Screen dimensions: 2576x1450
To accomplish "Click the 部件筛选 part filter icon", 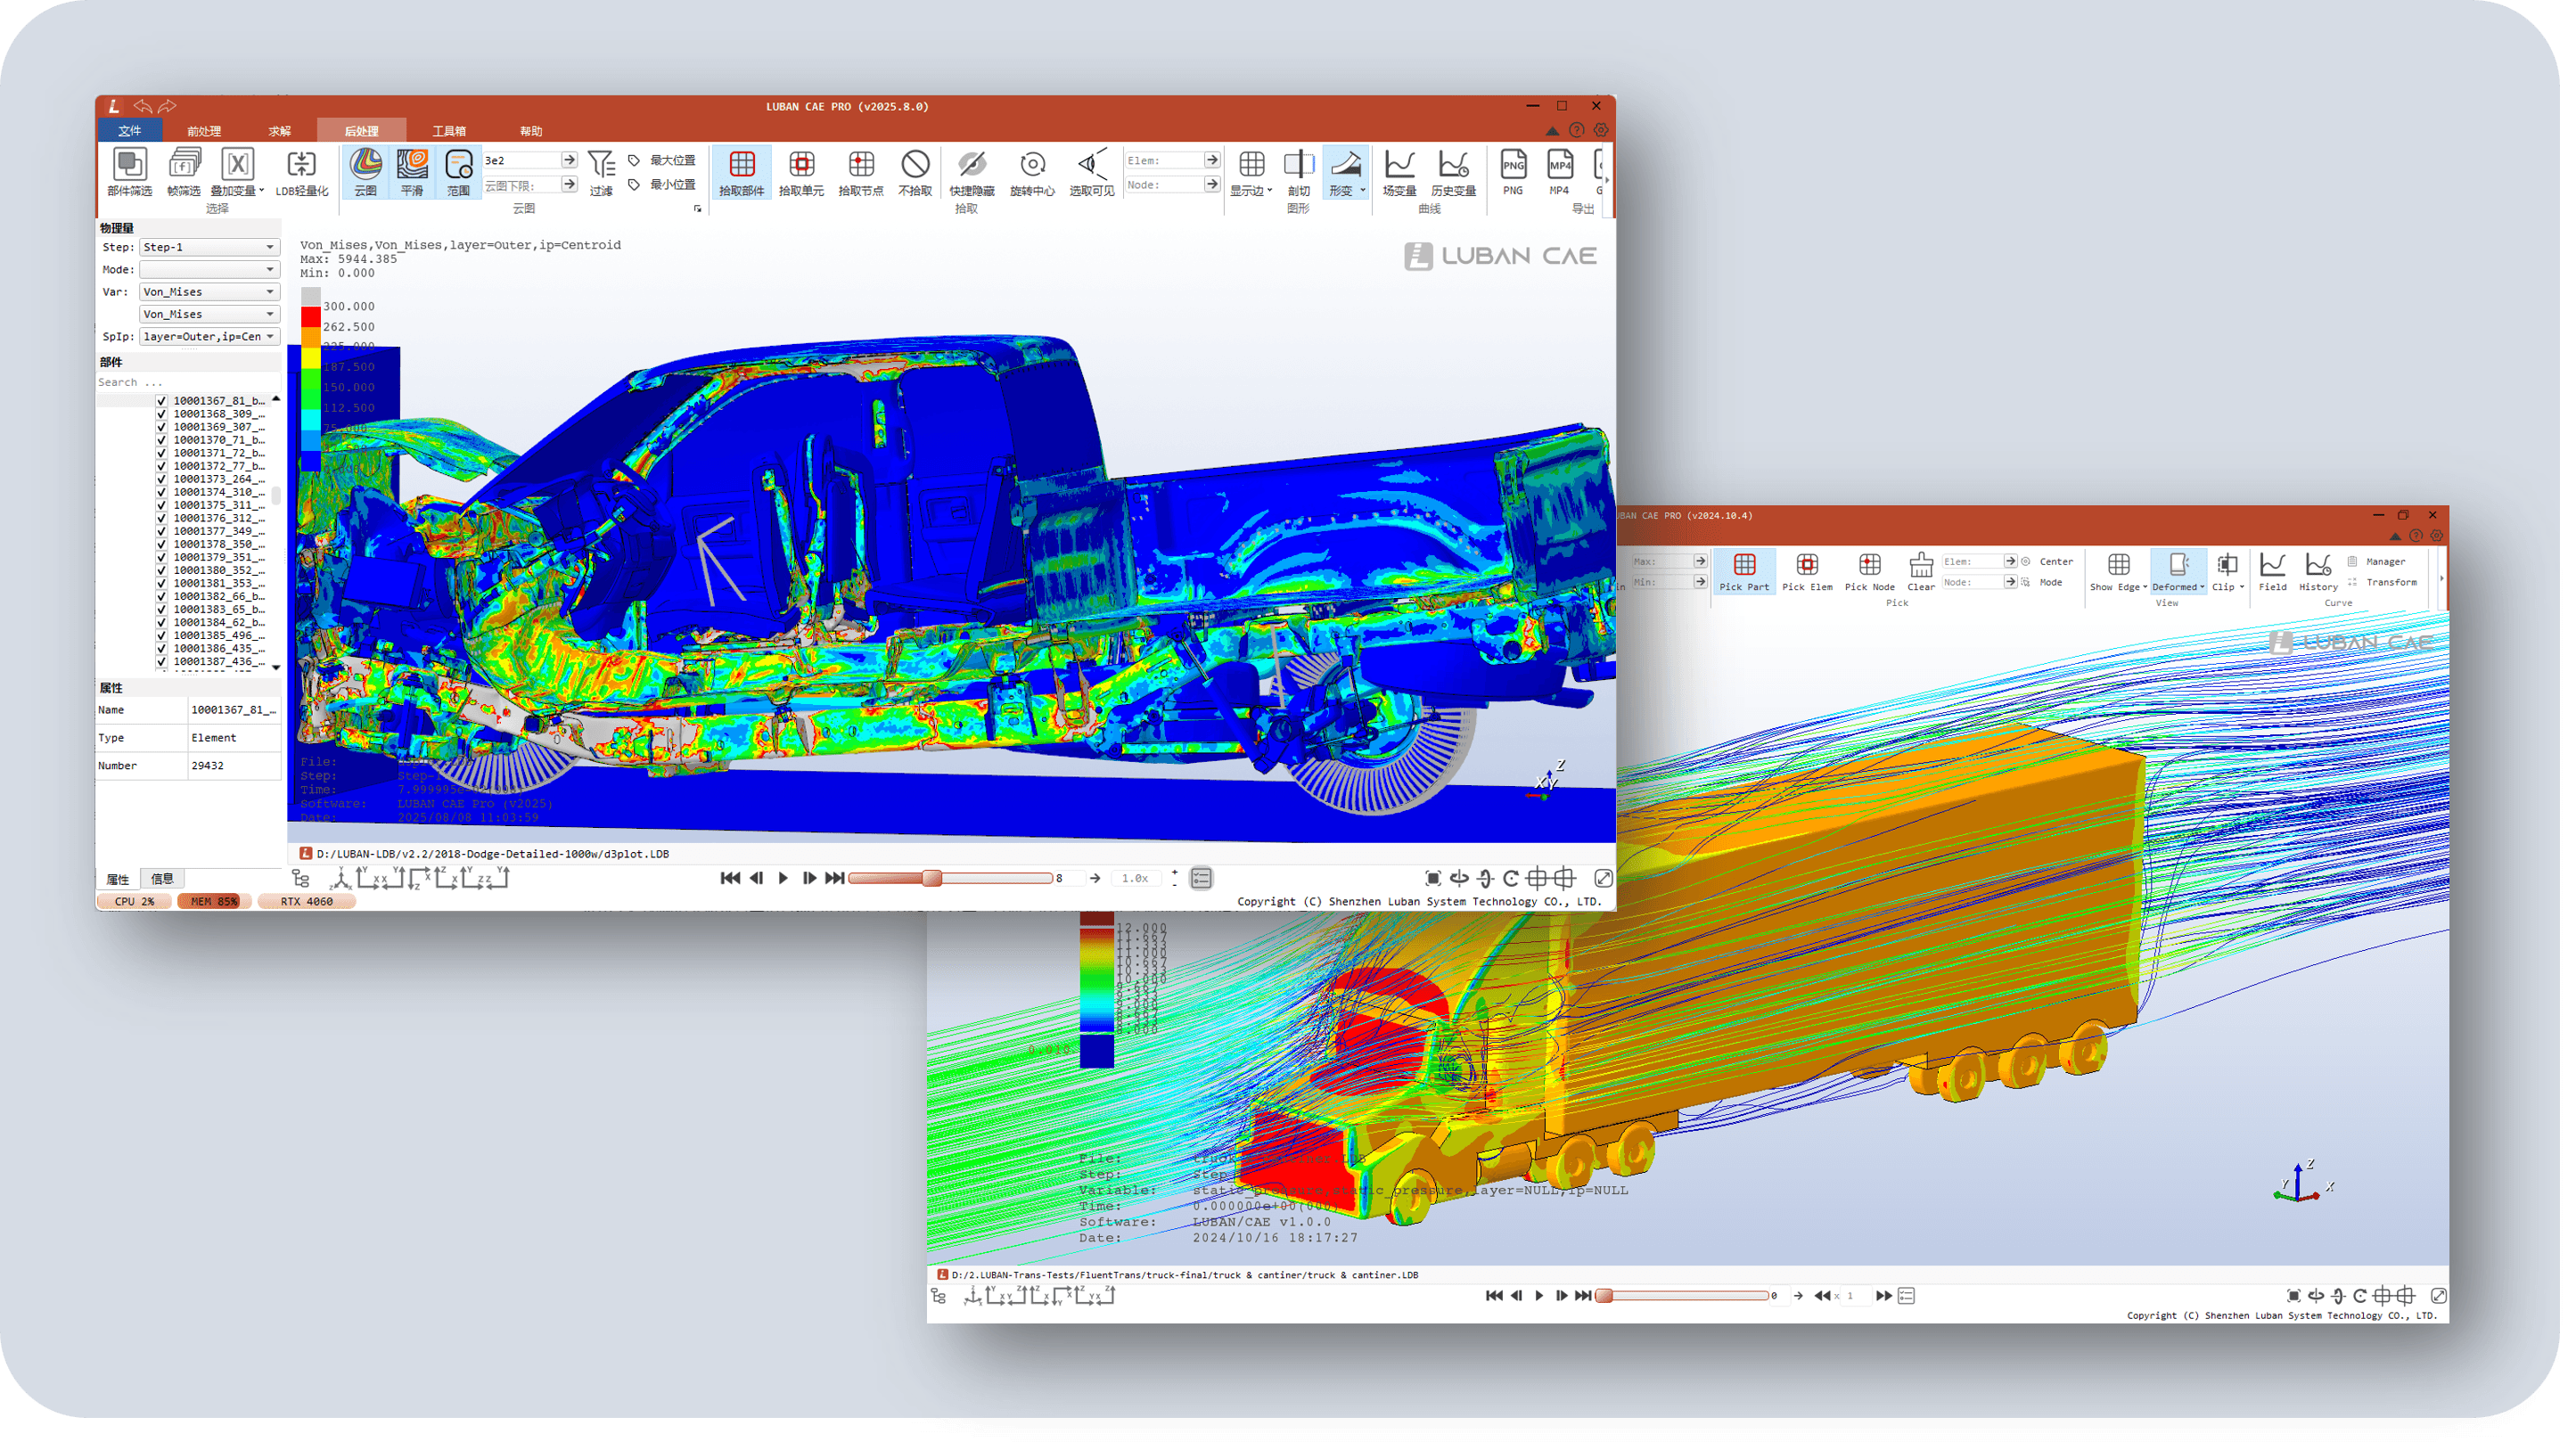I will coord(129,165).
